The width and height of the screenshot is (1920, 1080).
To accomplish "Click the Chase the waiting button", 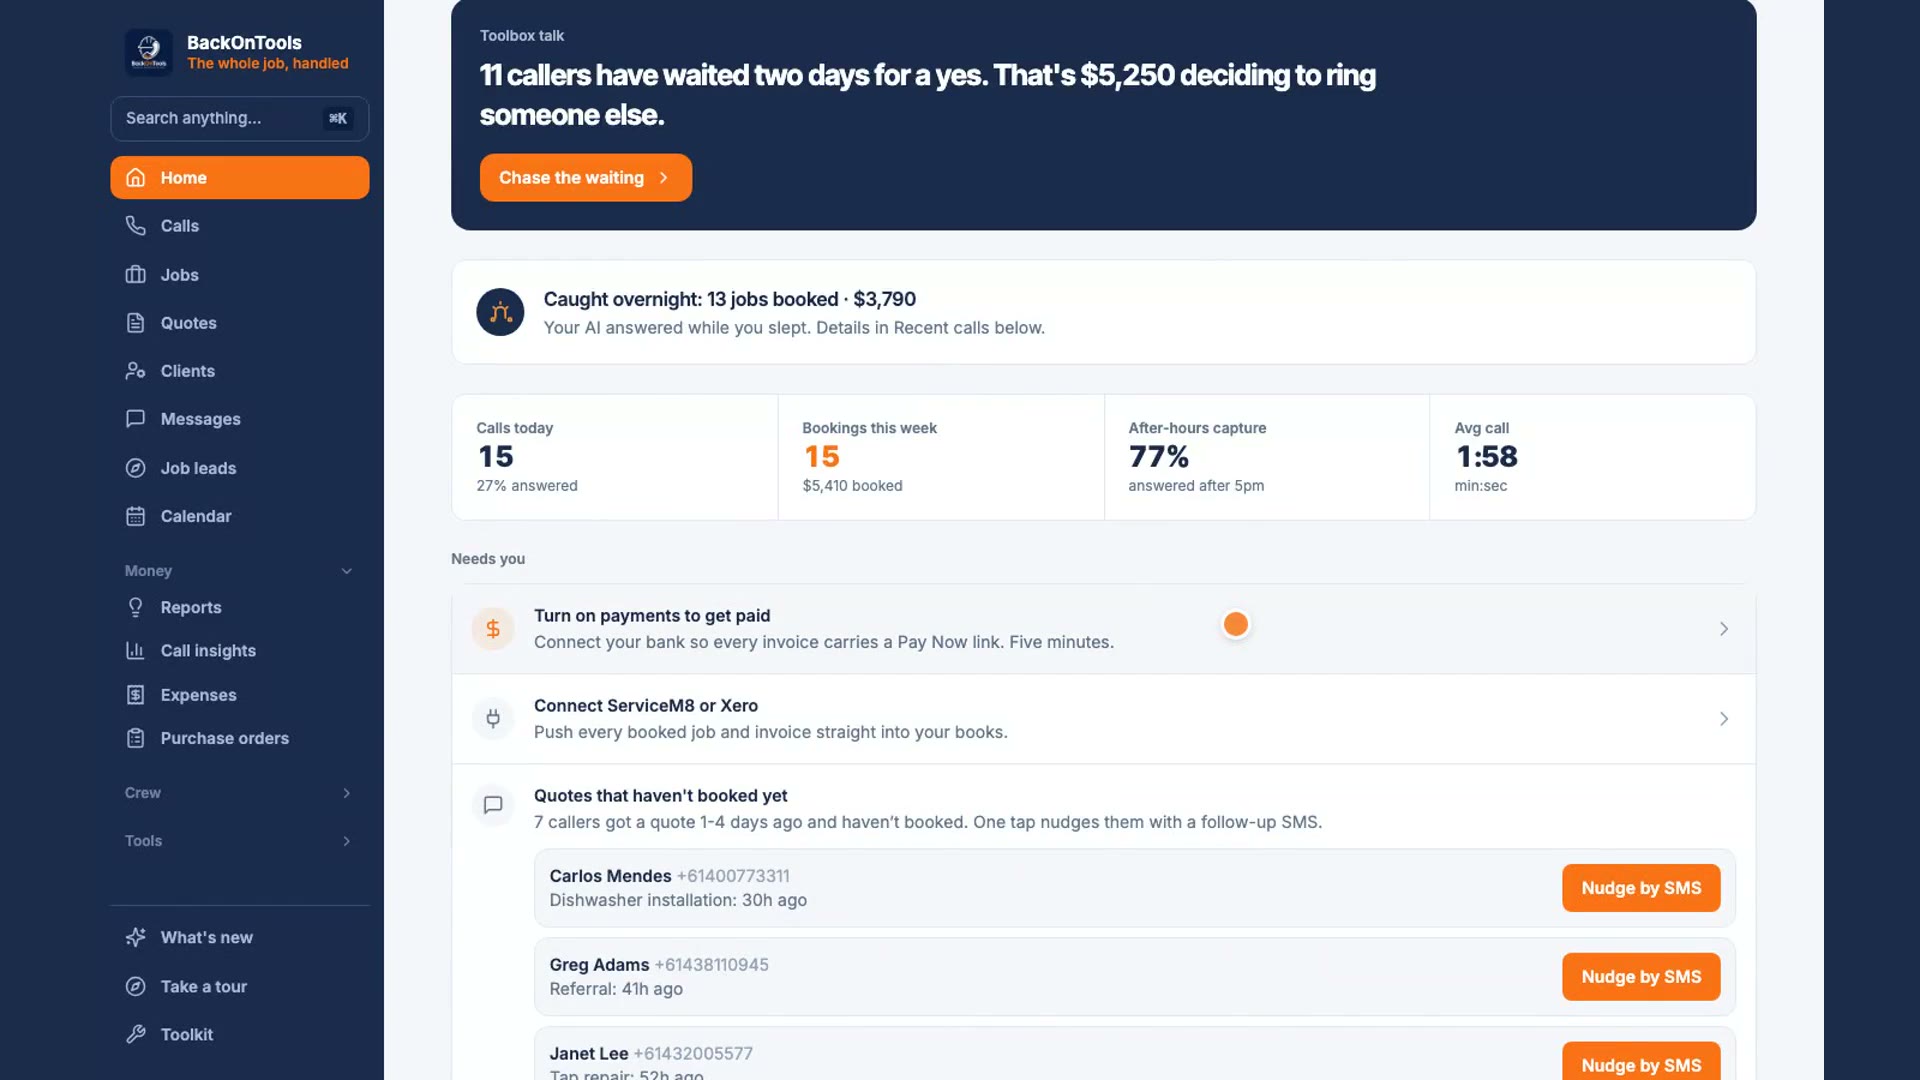I will pyautogui.click(x=586, y=178).
